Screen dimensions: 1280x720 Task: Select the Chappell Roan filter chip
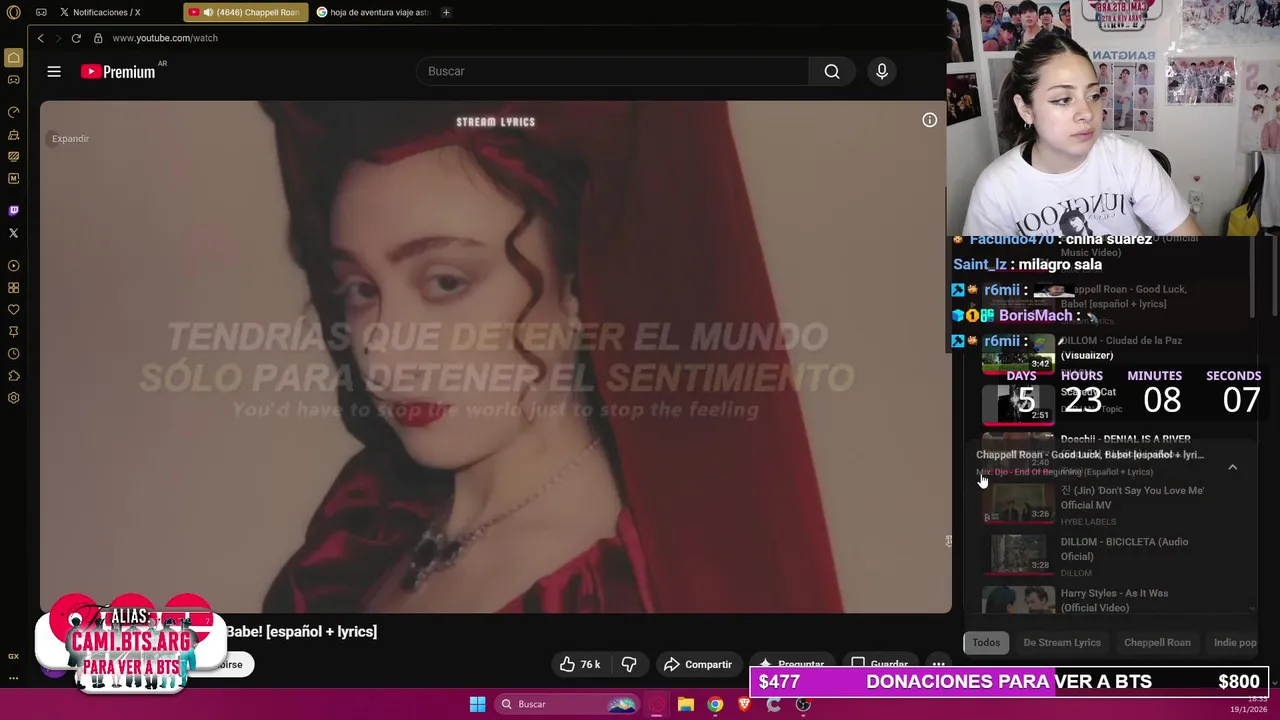click(x=1157, y=643)
